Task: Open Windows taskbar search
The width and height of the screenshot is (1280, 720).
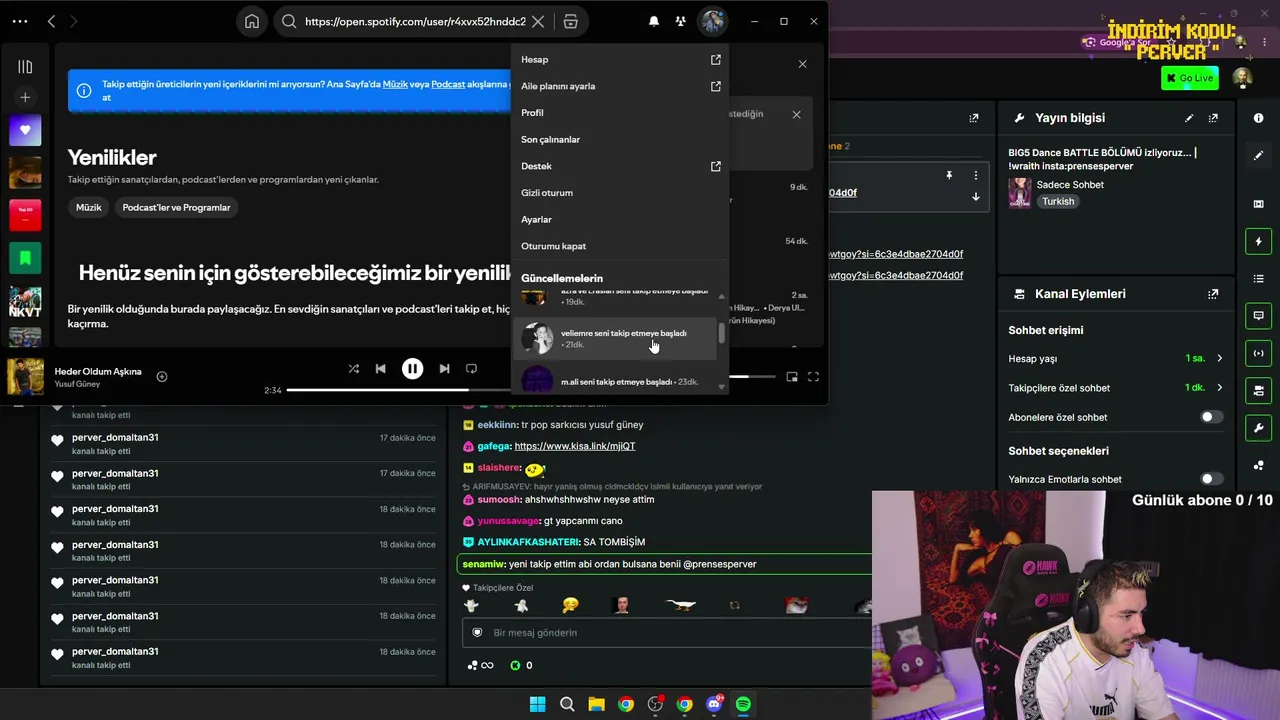Action: click(x=567, y=704)
